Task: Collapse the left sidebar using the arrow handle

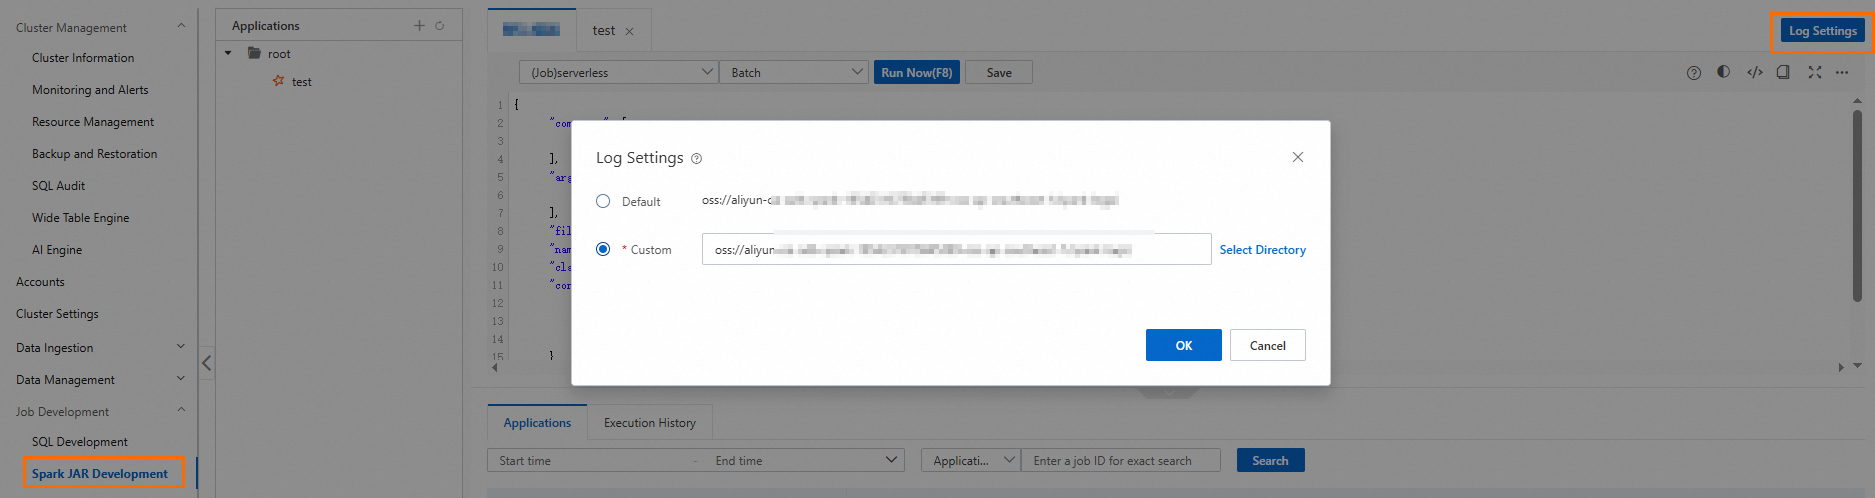Action: [x=207, y=363]
